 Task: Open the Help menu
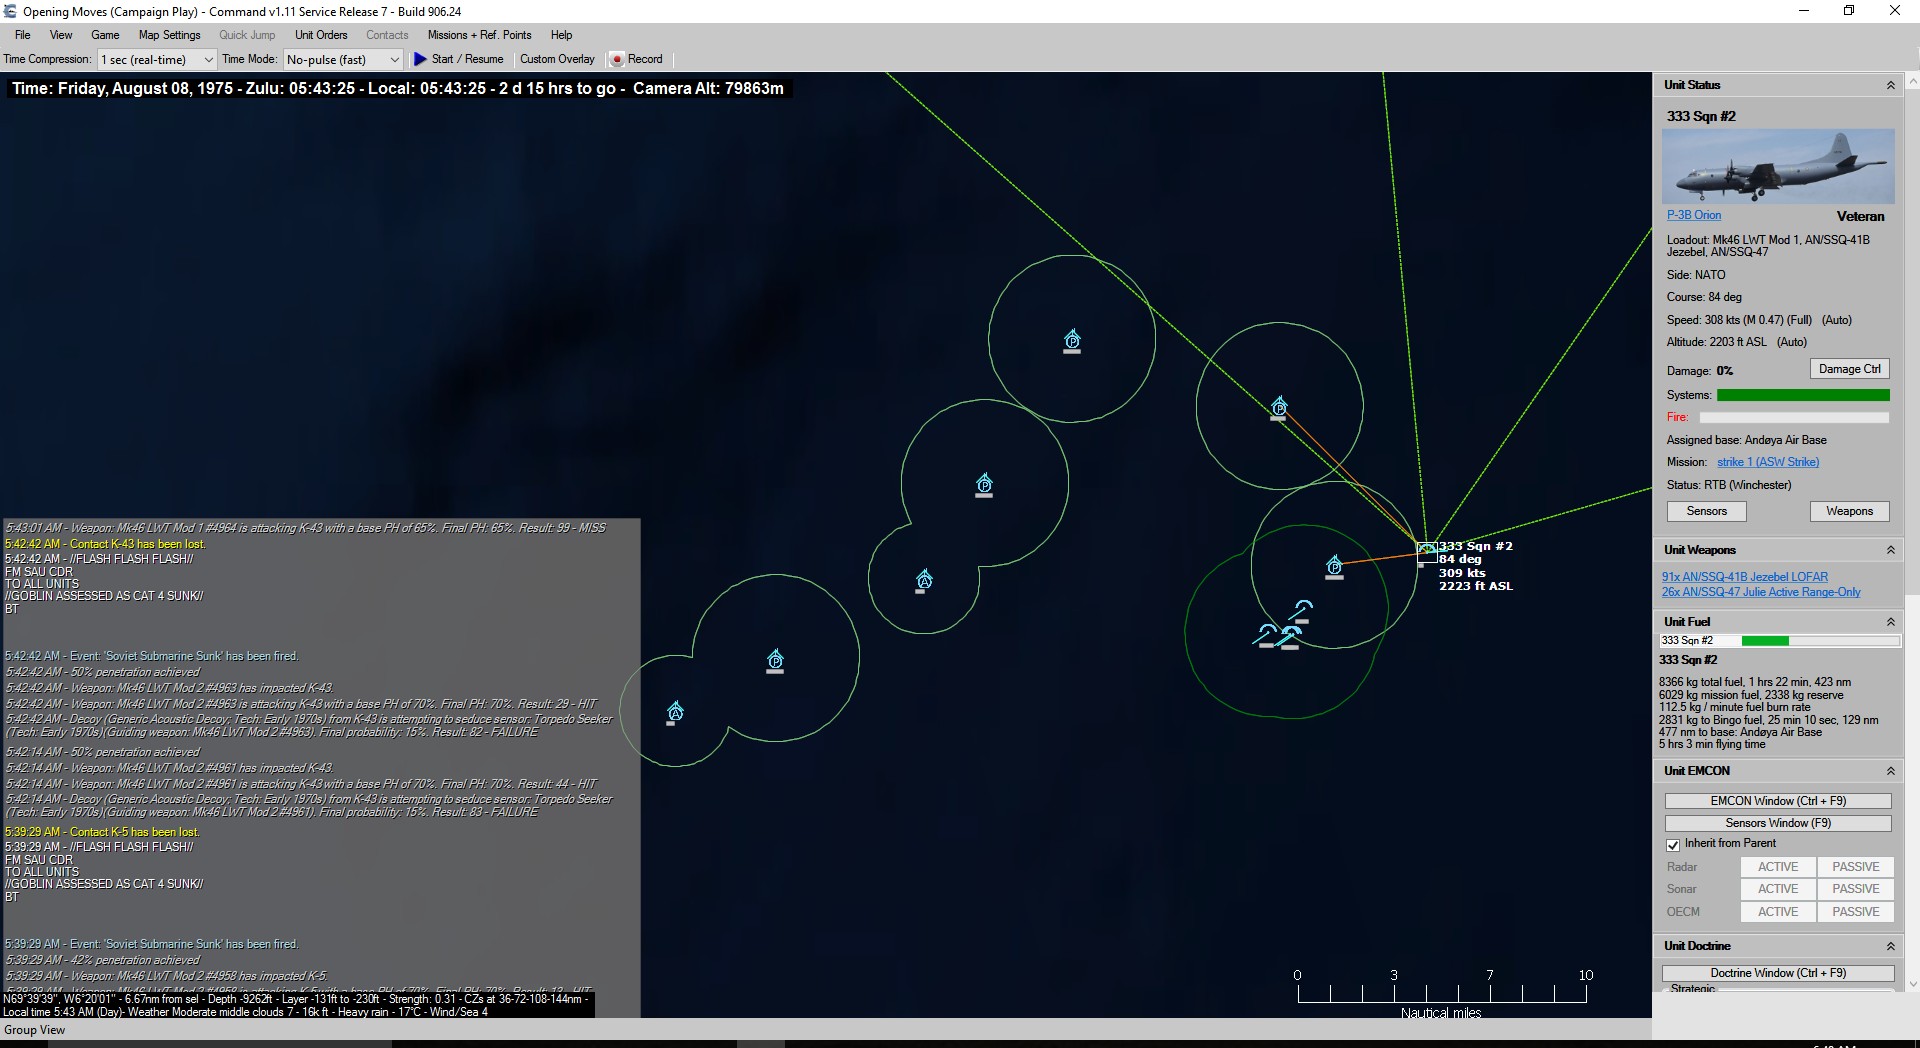[561, 35]
